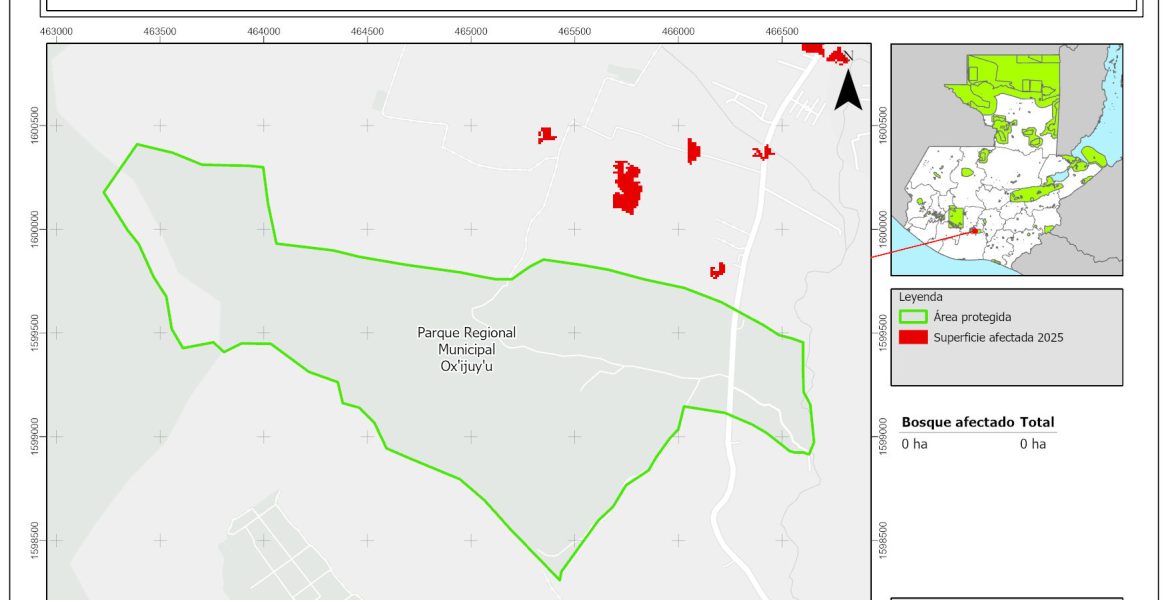Click the 465000 easting label on top axis

click(x=471, y=32)
